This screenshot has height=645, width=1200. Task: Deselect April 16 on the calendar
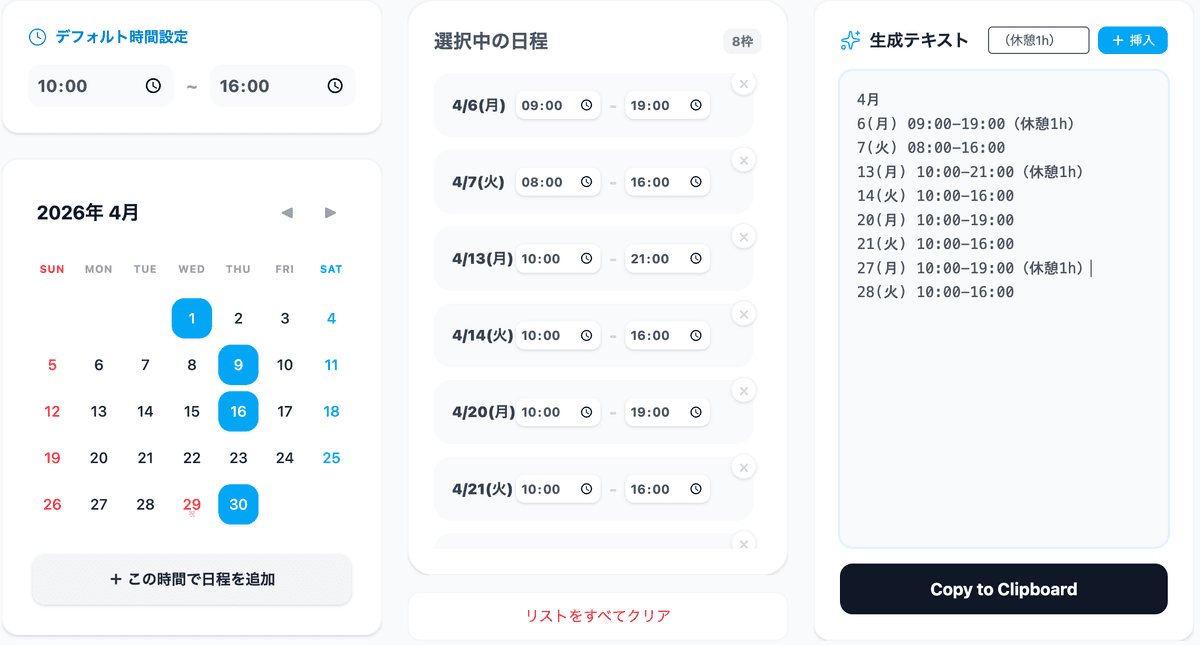point(238,411)
